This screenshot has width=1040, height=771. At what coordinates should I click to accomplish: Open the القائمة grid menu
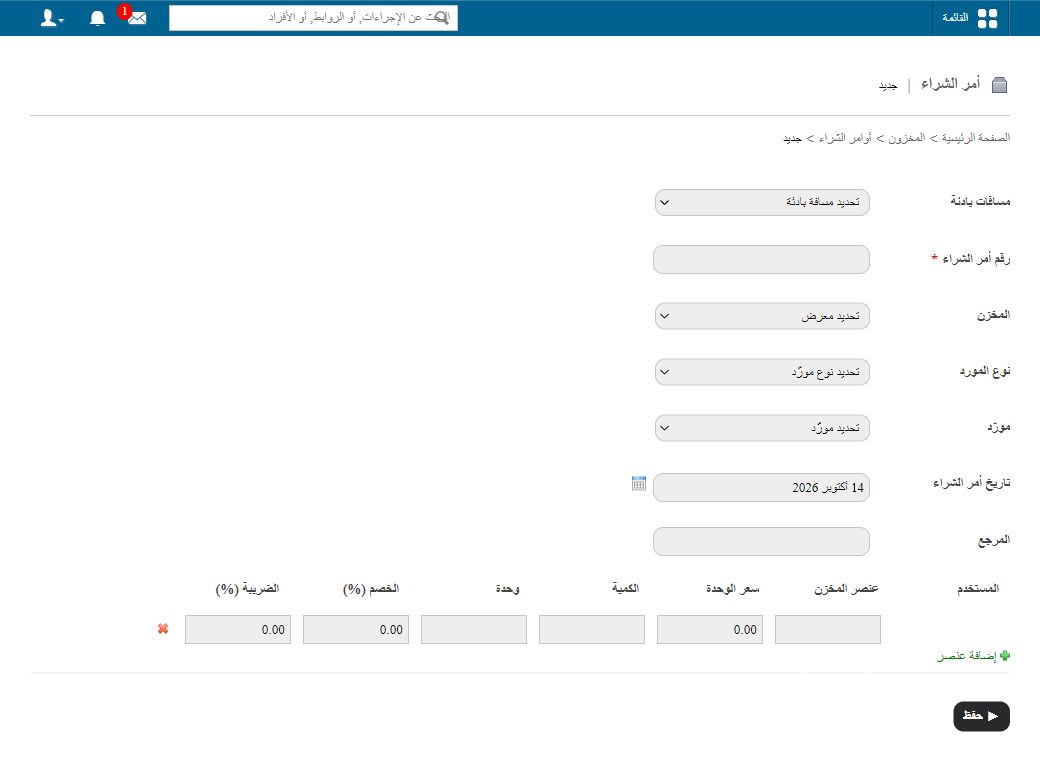point(970,18)
